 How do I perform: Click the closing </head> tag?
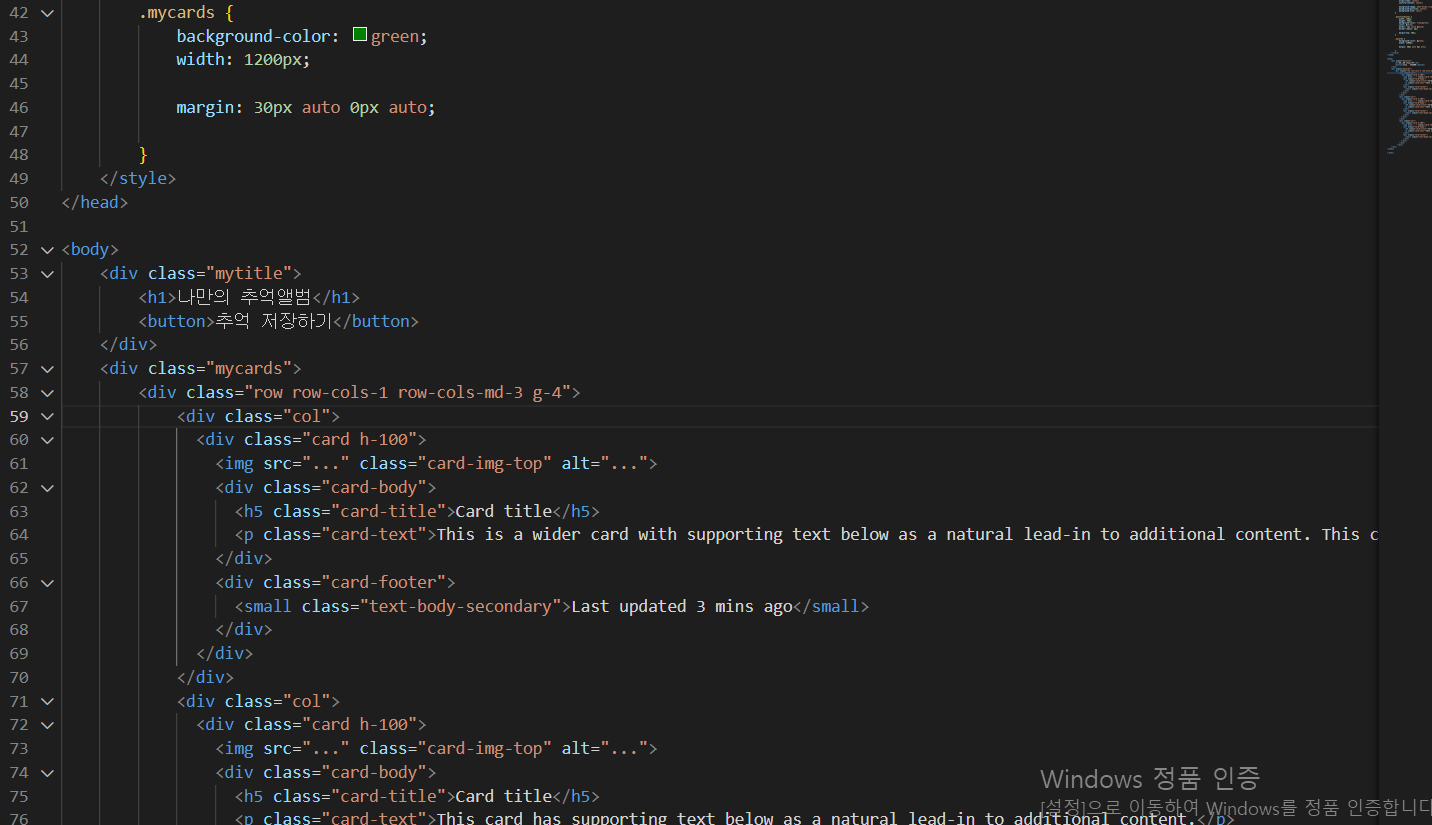pyautogui.click(x=95, y=202)
